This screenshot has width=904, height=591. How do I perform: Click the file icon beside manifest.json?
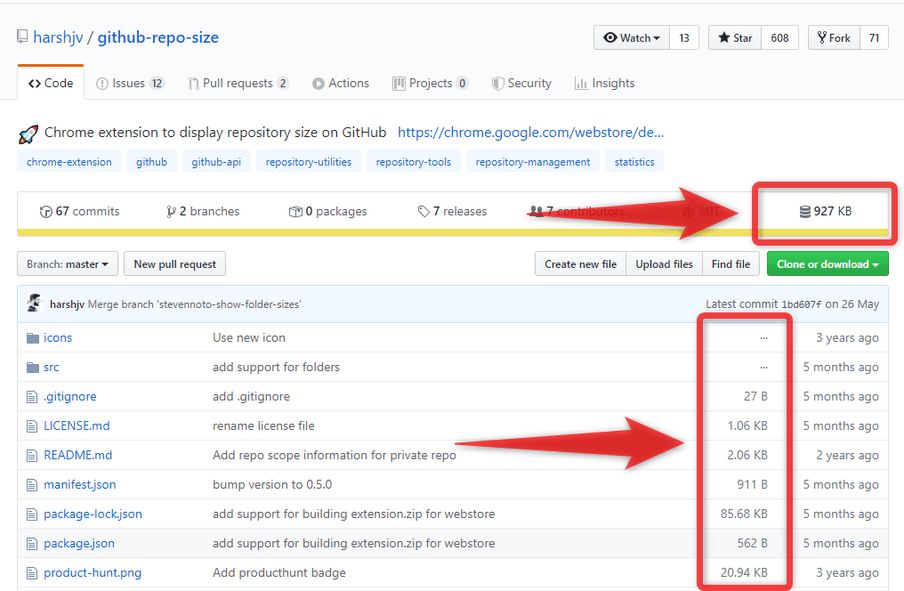32,485
